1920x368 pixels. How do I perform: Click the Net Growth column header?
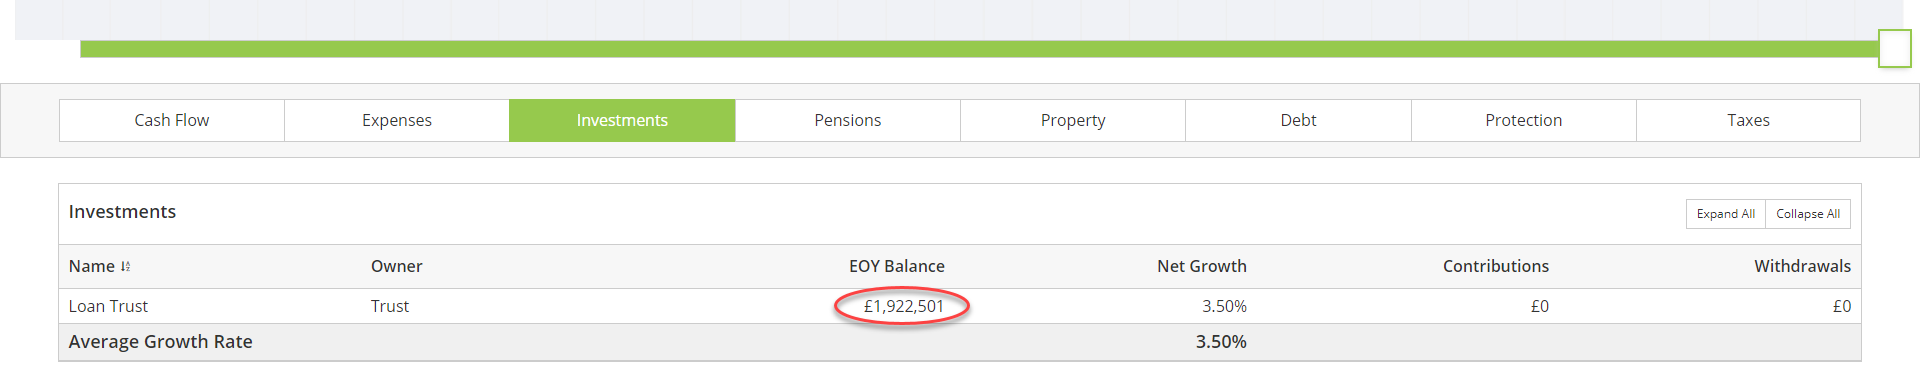1202,266
